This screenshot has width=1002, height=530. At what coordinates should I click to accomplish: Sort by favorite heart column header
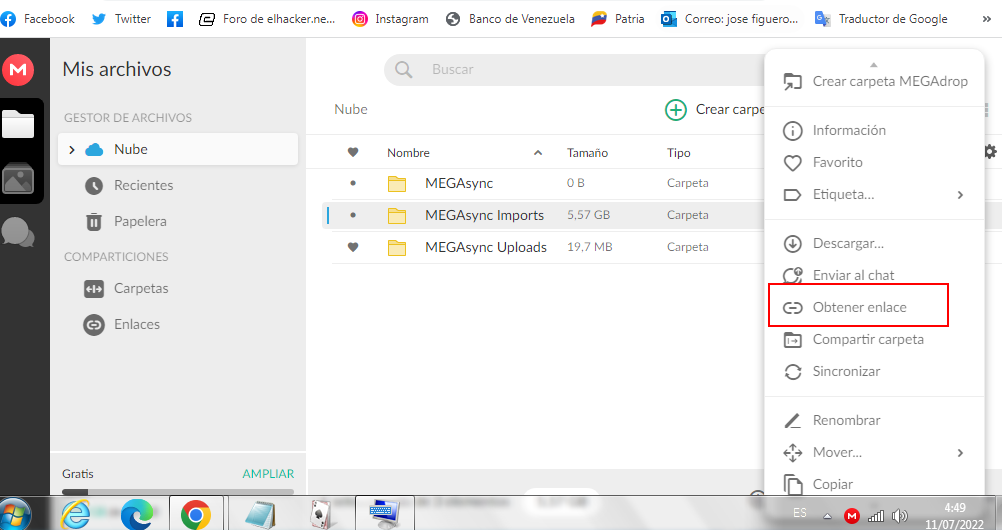(x=353, y=153)
